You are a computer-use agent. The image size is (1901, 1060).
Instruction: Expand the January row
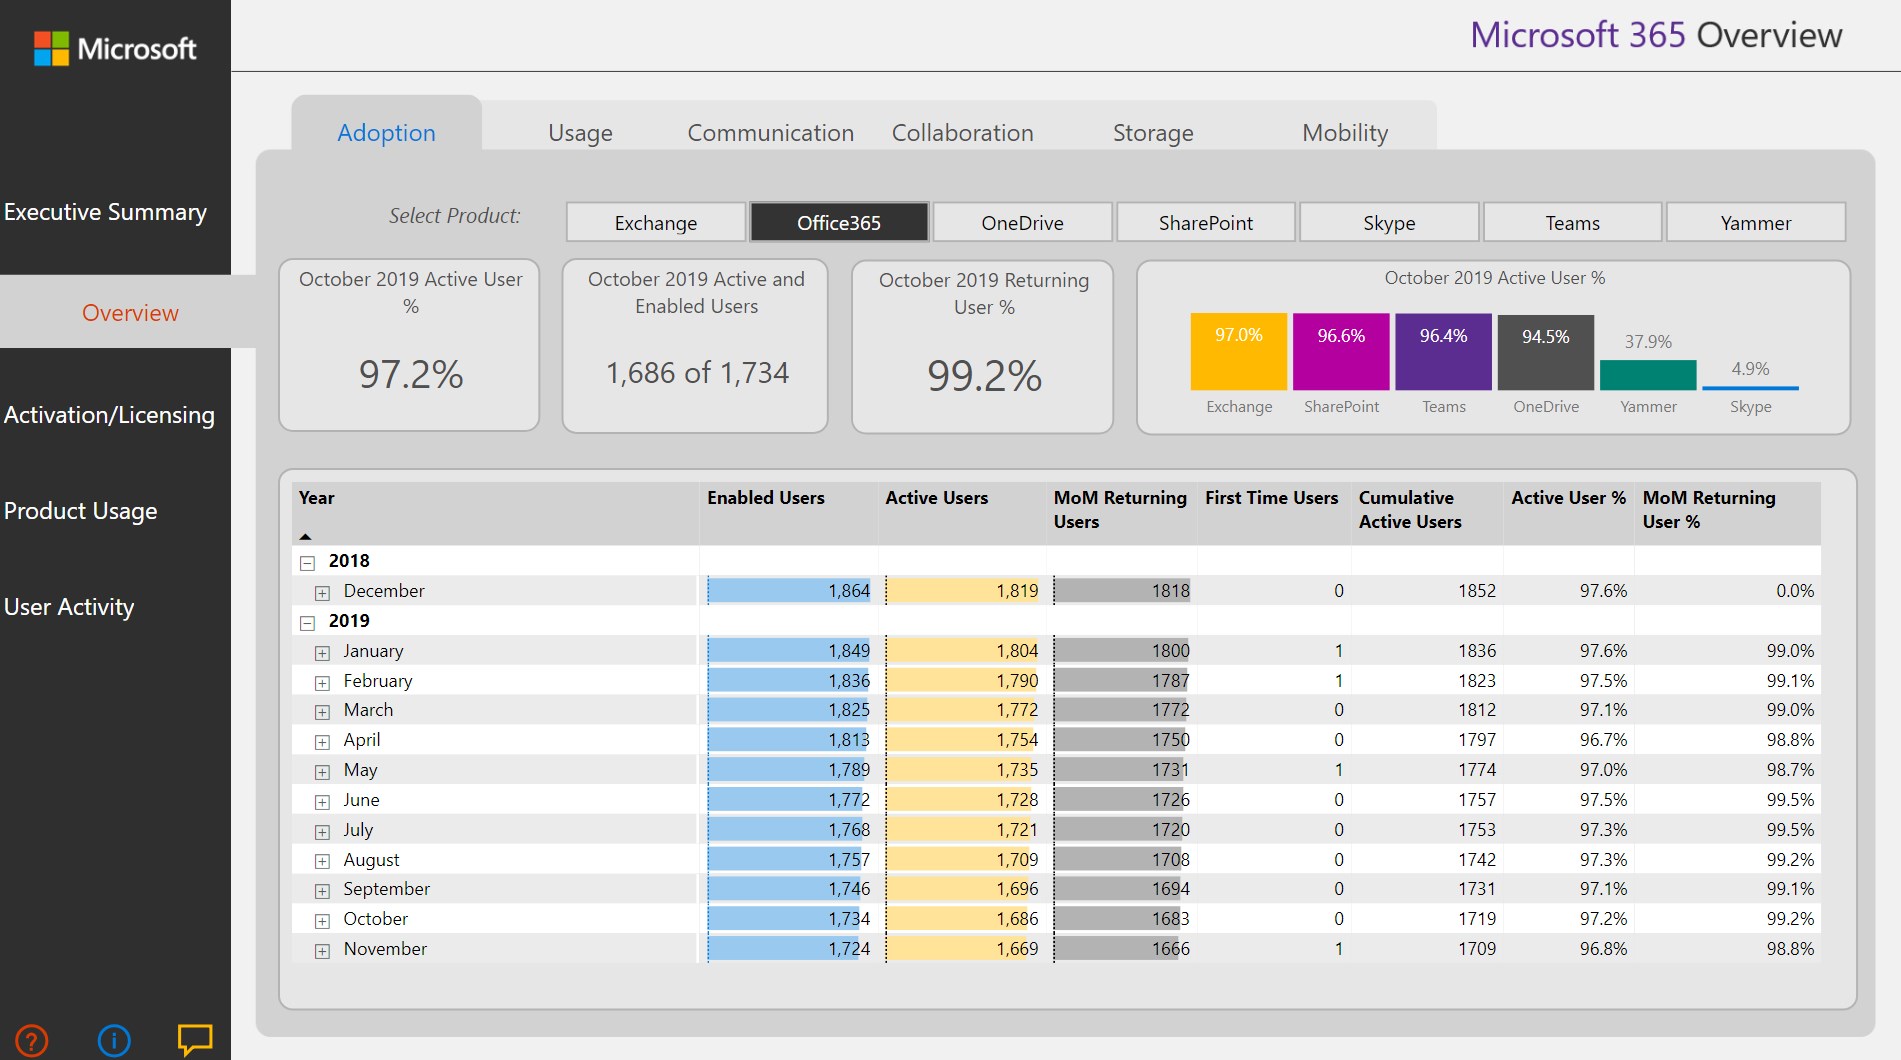click(322, 653)
